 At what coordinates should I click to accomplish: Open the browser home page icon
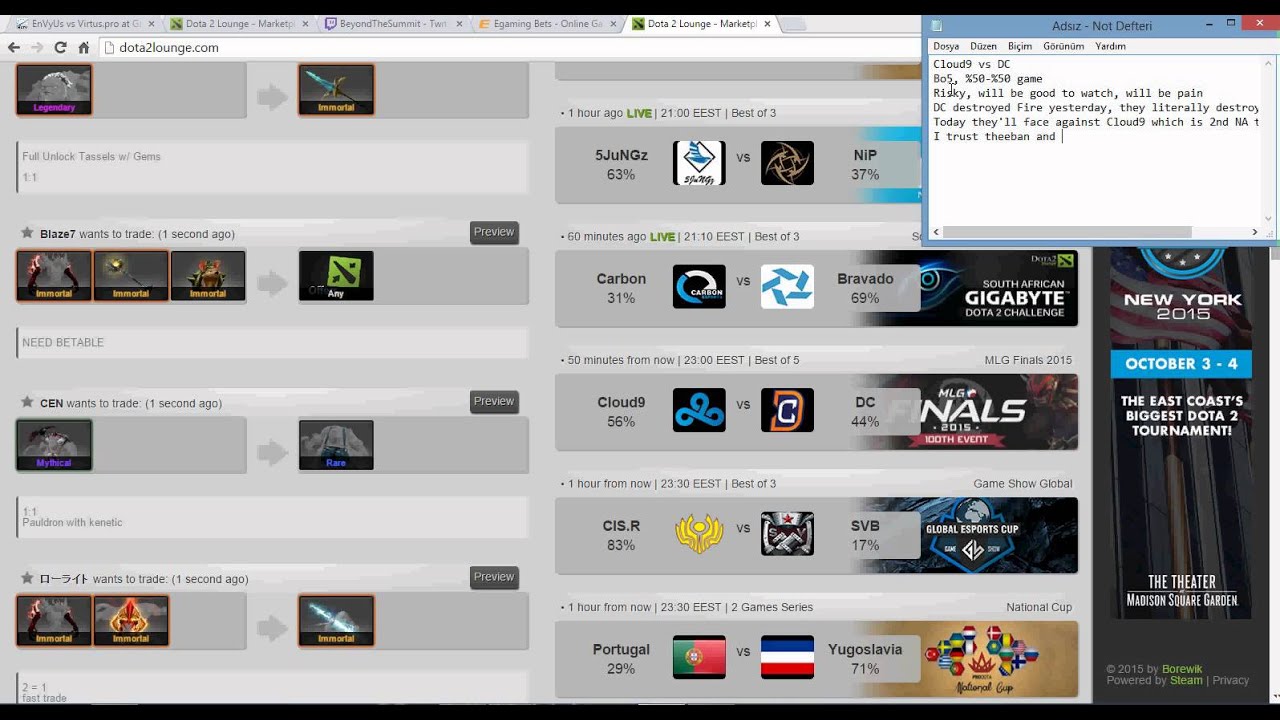click(x=84, y=47)
